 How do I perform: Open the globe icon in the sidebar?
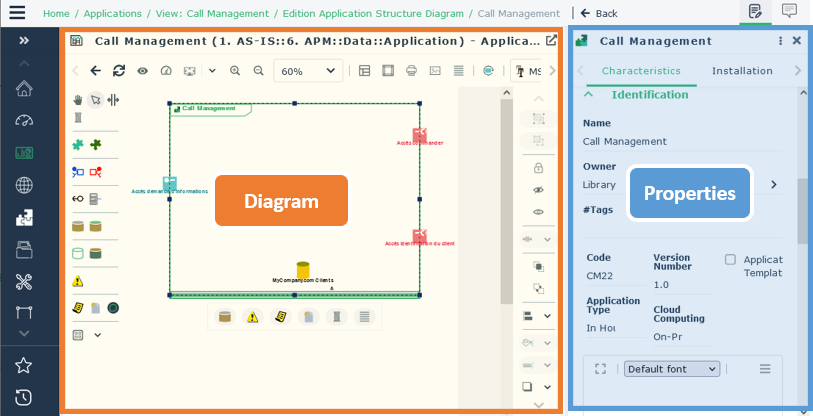(x=25, y=185)
